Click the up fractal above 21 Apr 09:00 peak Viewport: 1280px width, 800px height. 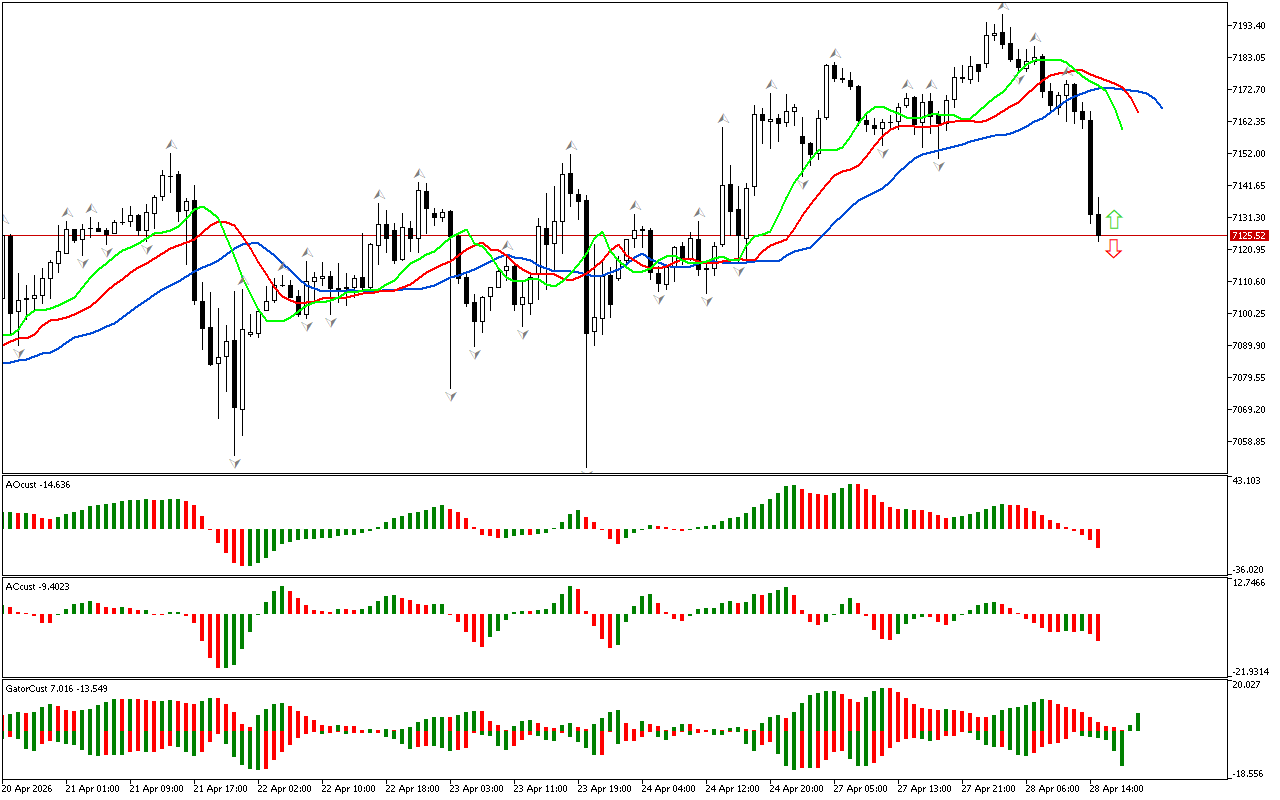click(x=171, y=146)
